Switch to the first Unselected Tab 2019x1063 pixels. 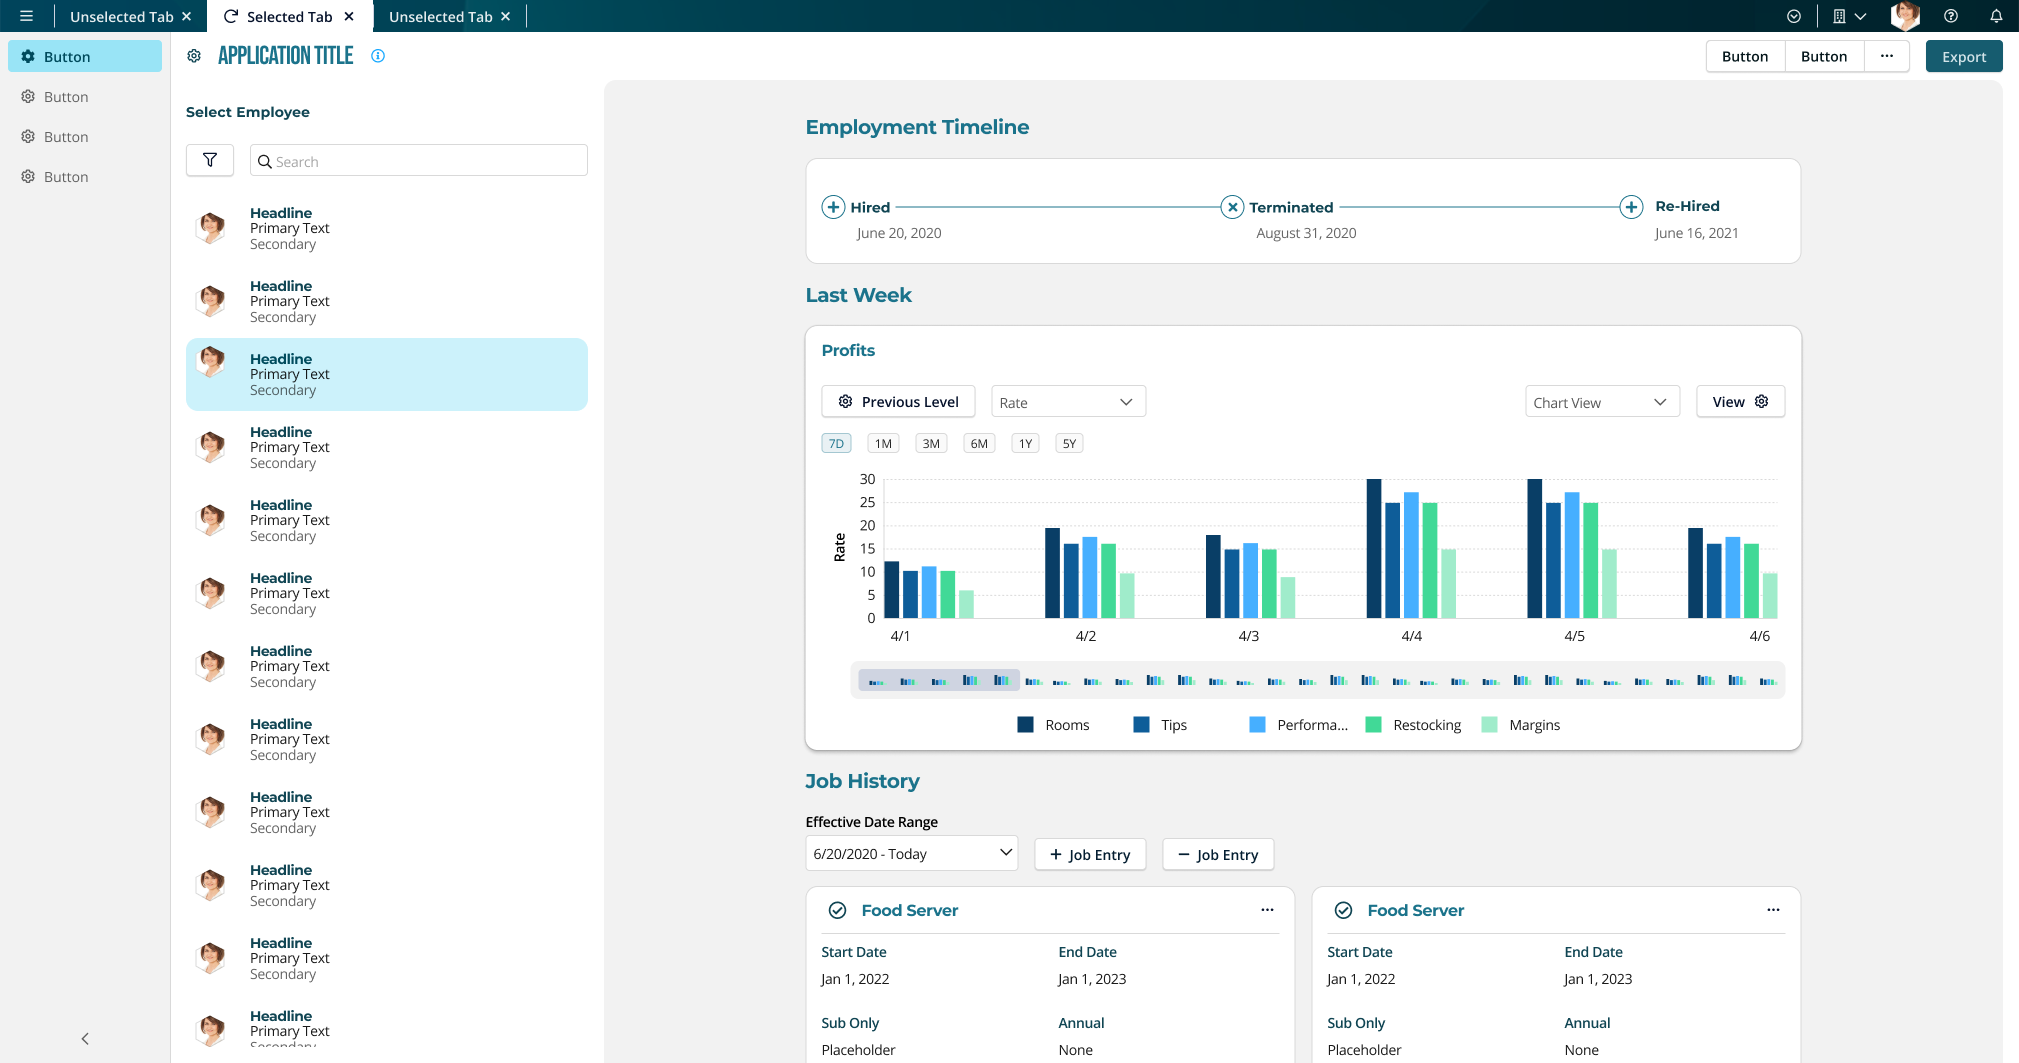coord(130,16)
